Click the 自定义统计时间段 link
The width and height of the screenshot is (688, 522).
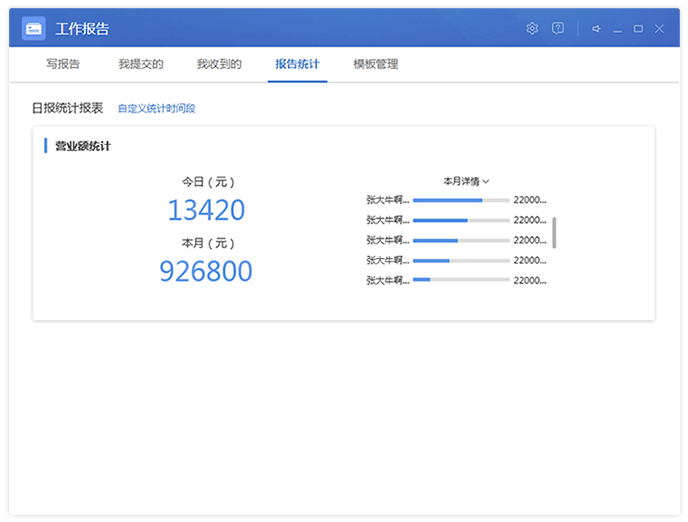tap(157, 108)
